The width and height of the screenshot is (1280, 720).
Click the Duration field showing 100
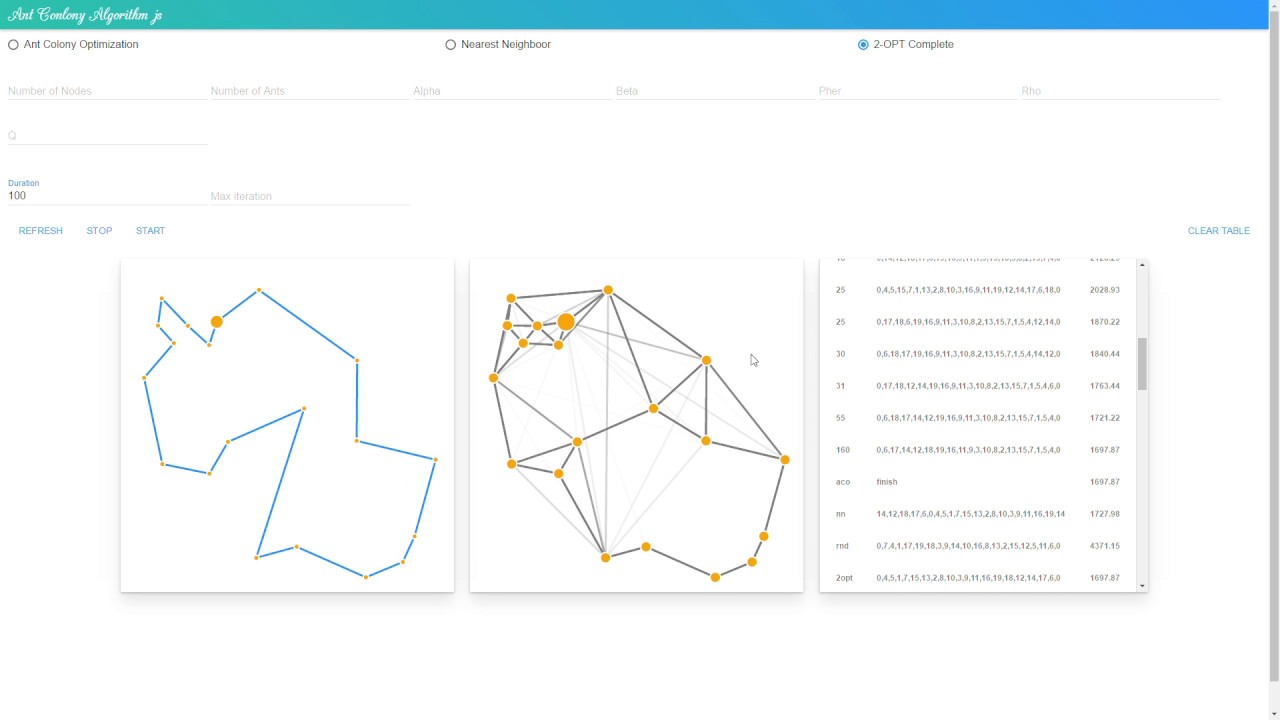pyautogui.click(x=107, y=196)
